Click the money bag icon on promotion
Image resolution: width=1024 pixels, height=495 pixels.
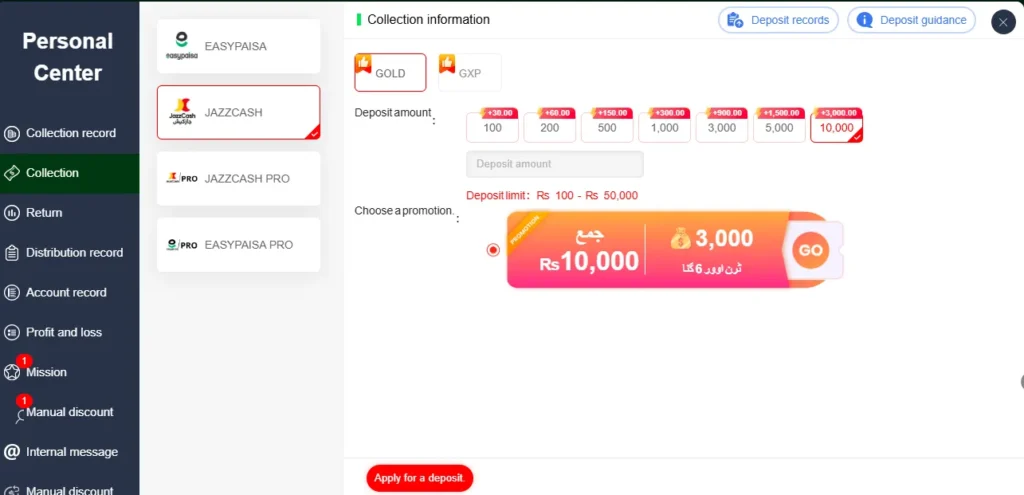[x=680, y=239]
